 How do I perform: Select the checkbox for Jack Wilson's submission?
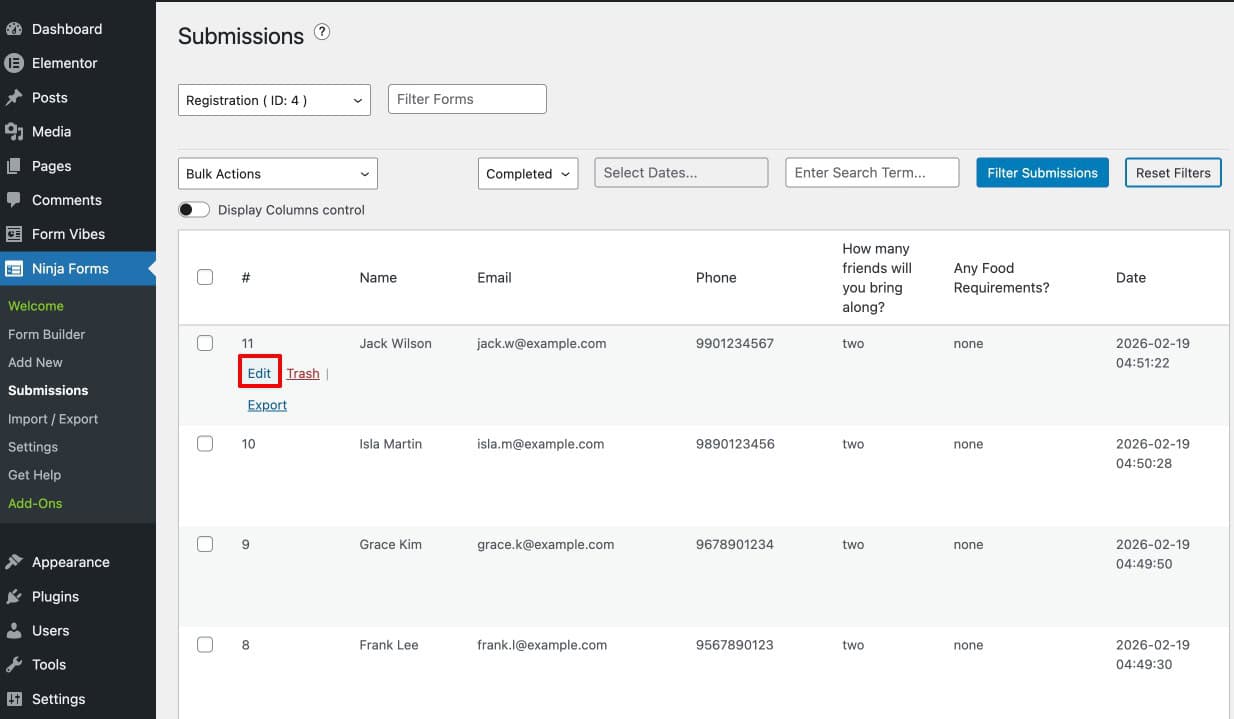click(205, 343)
